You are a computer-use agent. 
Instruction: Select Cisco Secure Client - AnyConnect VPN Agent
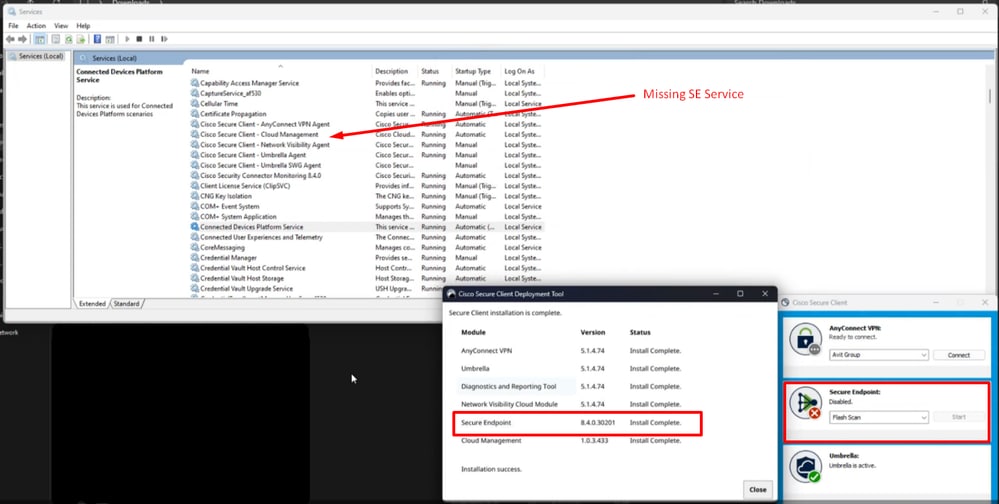click(367, 124)
